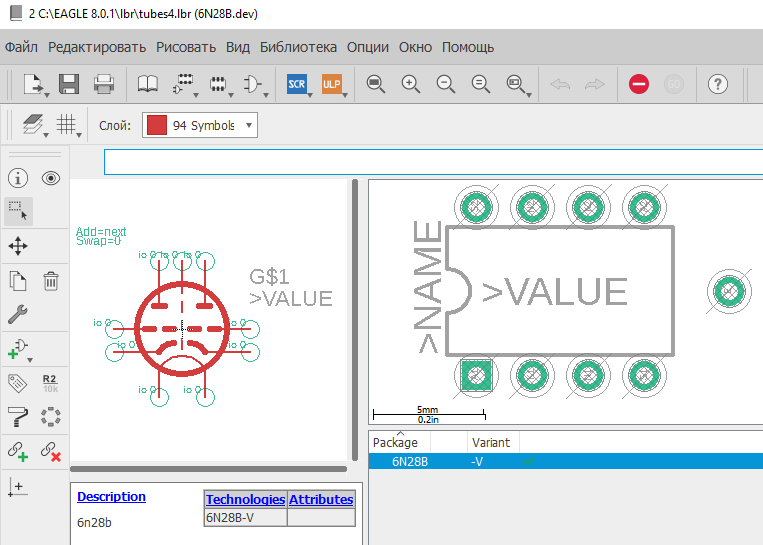Select the Name tag tool
Image resolution: width=763 pixels, height=545 pixels.
tap(18, 383)
